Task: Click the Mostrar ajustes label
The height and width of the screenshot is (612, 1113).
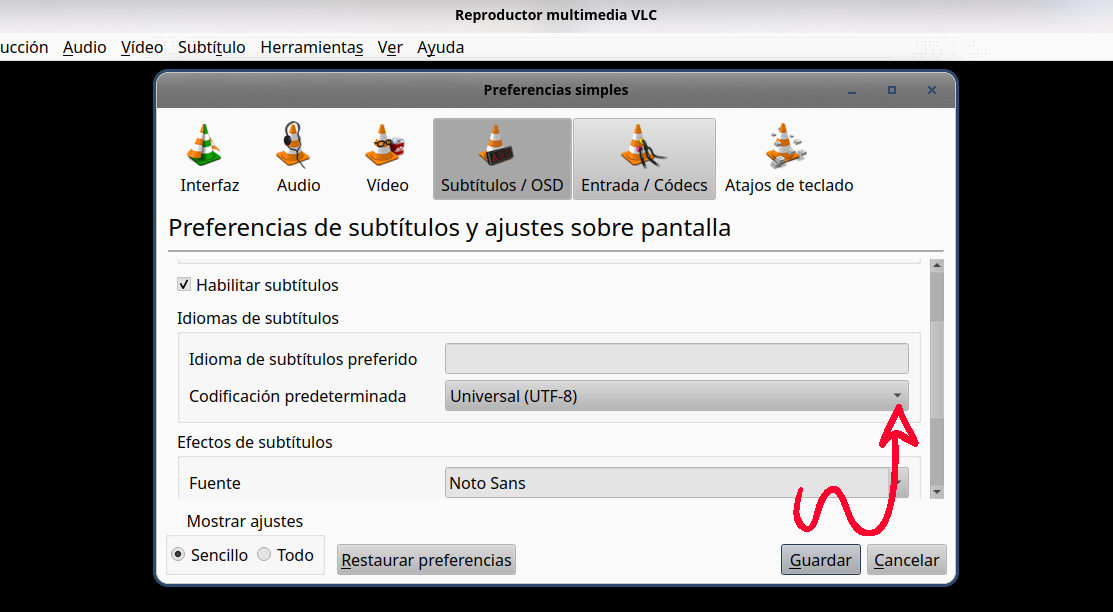Action: pos(245,521)
